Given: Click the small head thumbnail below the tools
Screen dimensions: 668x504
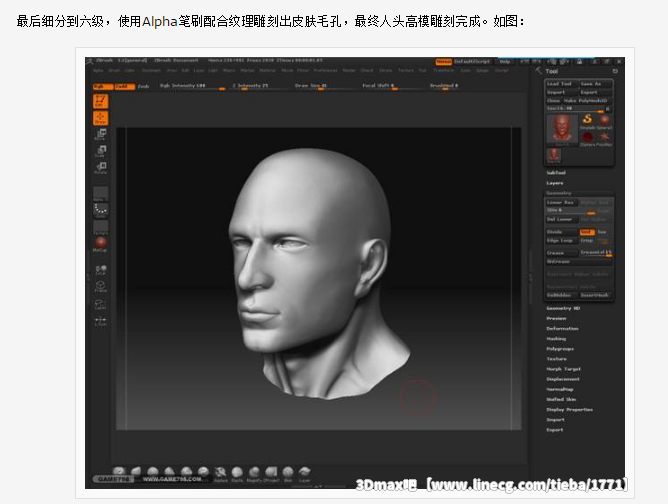Looking at the screenshot, I should [x=553, y=156].
